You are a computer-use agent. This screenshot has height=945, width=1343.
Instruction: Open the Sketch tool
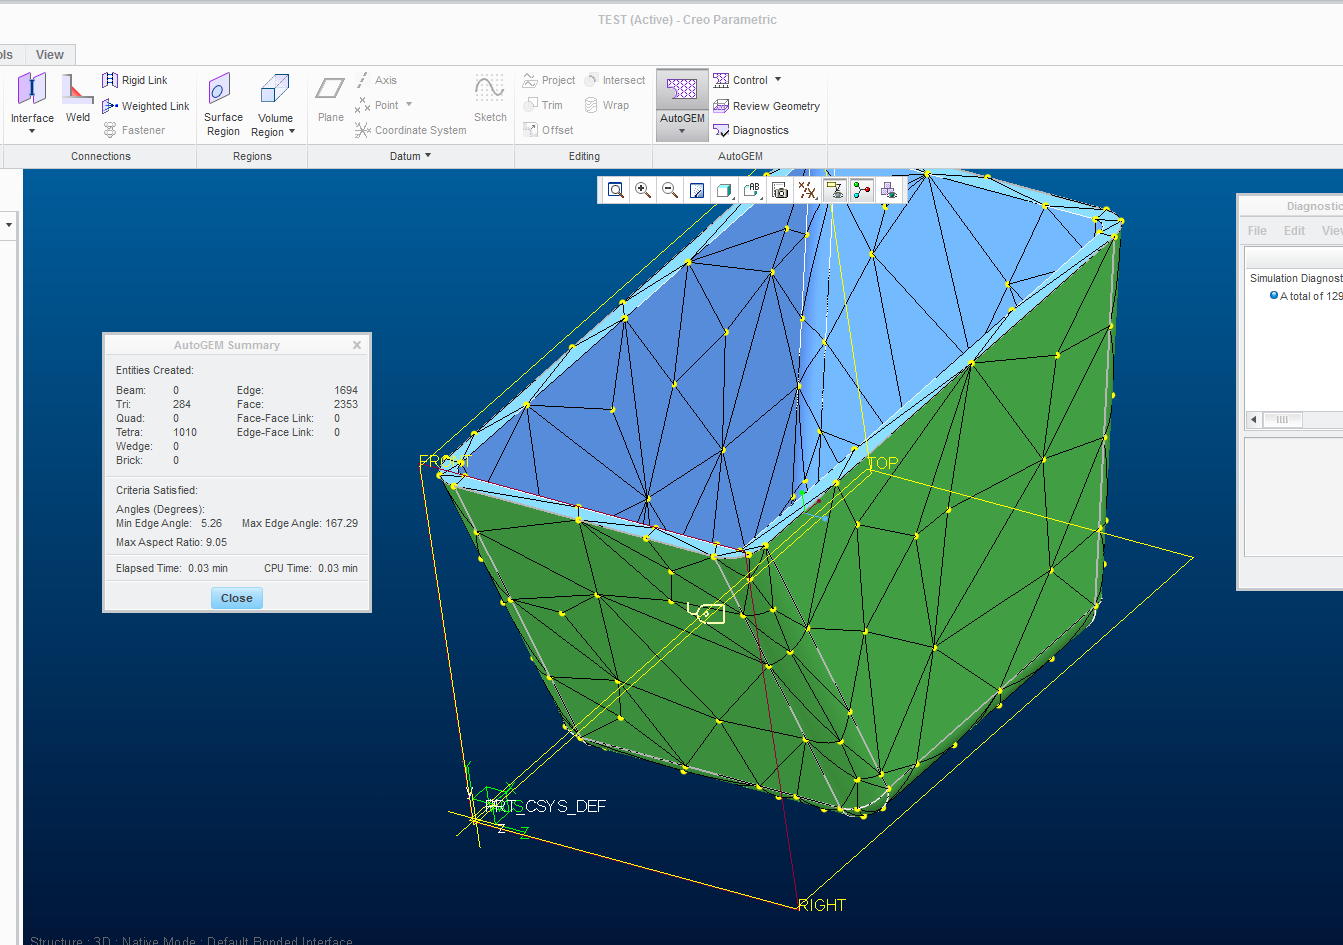[490, 98]
